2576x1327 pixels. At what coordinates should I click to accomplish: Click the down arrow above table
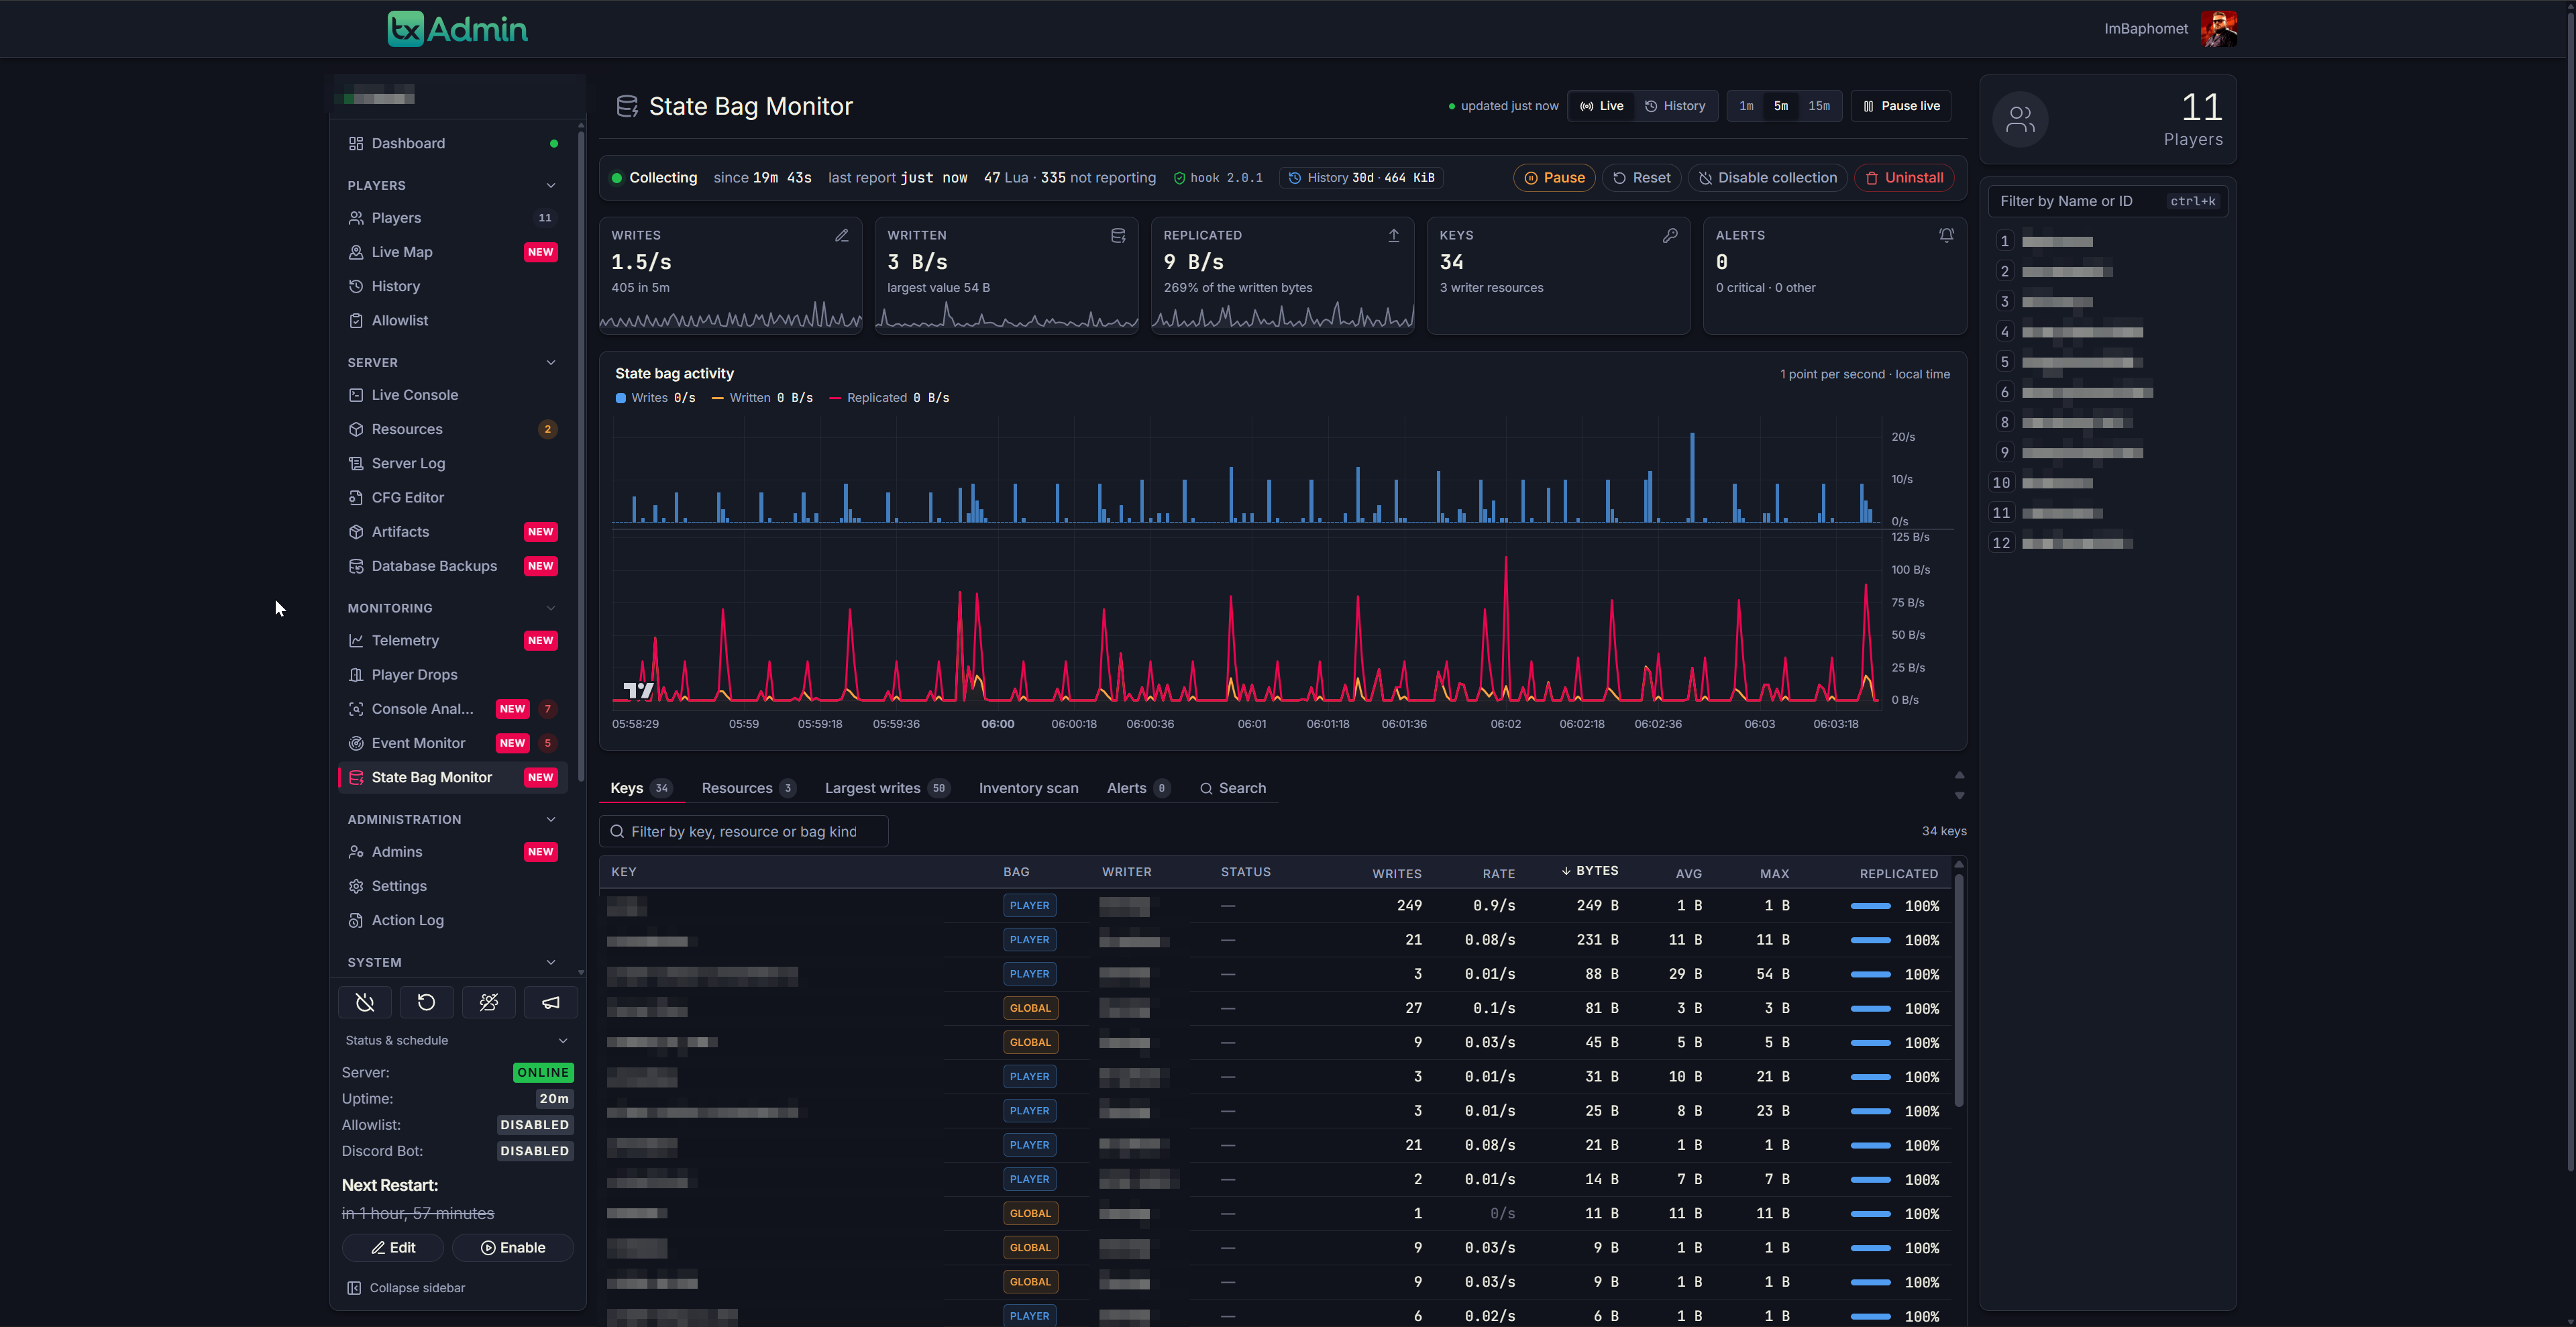tap(1960, 796)
